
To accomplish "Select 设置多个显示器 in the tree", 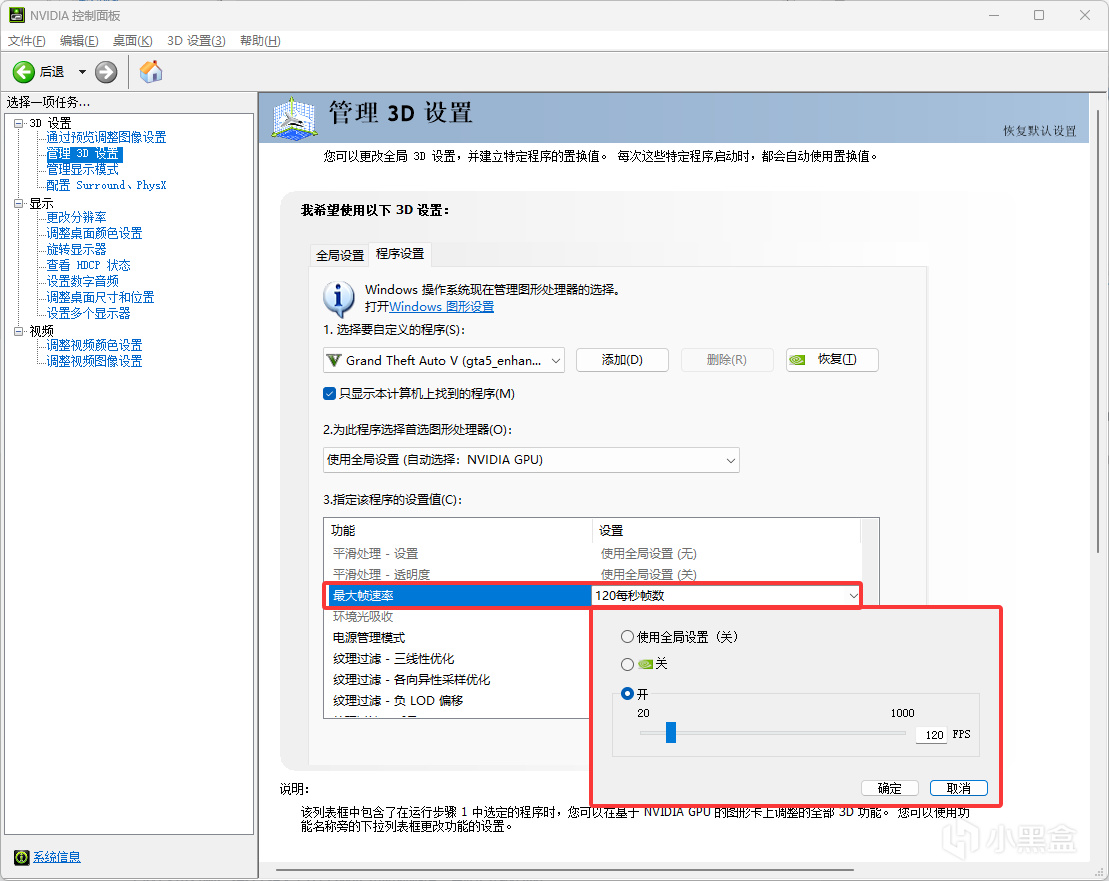I will pyautogui.click(x=88, y=313).
